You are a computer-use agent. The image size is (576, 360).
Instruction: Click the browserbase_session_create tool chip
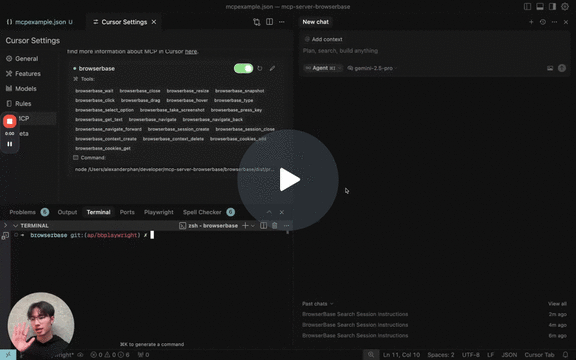[x=179, y=129]
